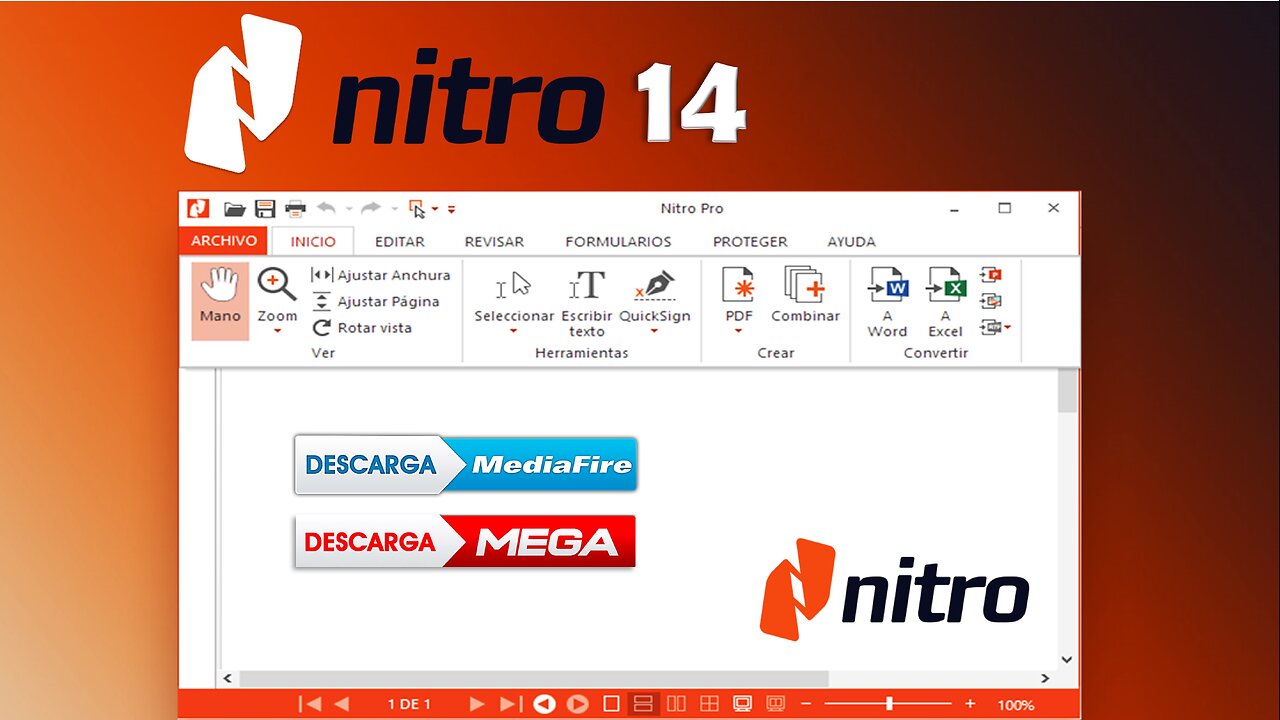Click Rotar vista to rotate the view
Viewport: 1280px width, 720px height.
pyautogui.click(x=362, y=328)
